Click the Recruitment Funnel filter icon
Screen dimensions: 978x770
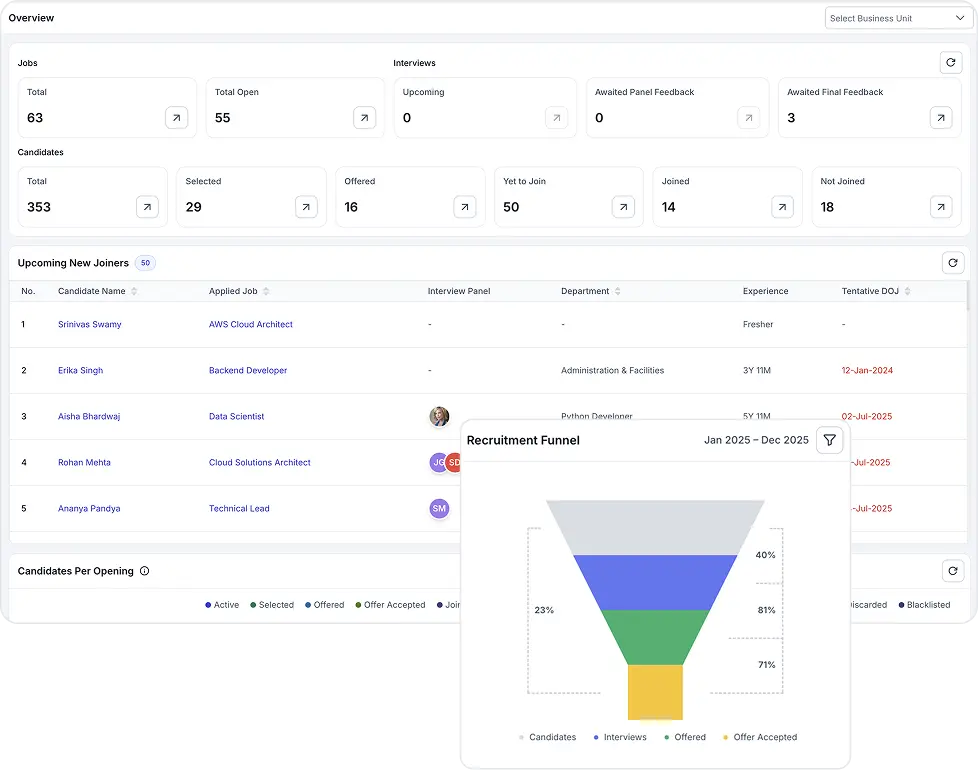[x=829, y=440]
